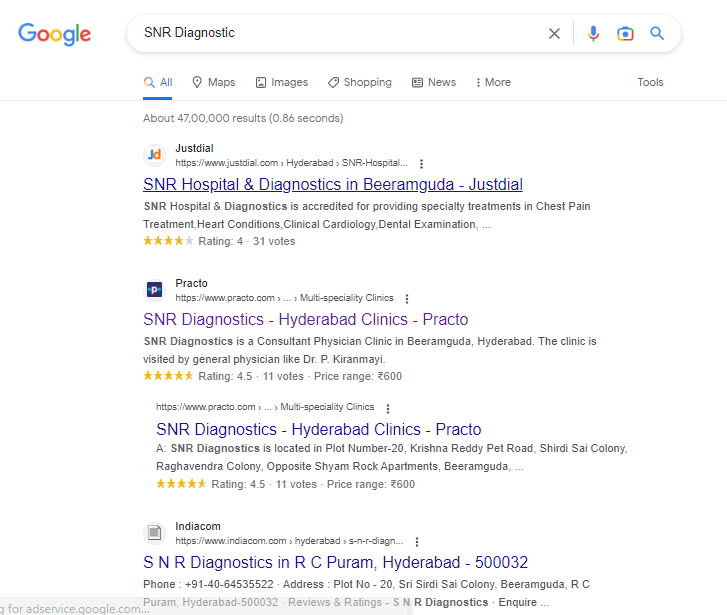Click the Practo favicon icon

tap(154, 290)
